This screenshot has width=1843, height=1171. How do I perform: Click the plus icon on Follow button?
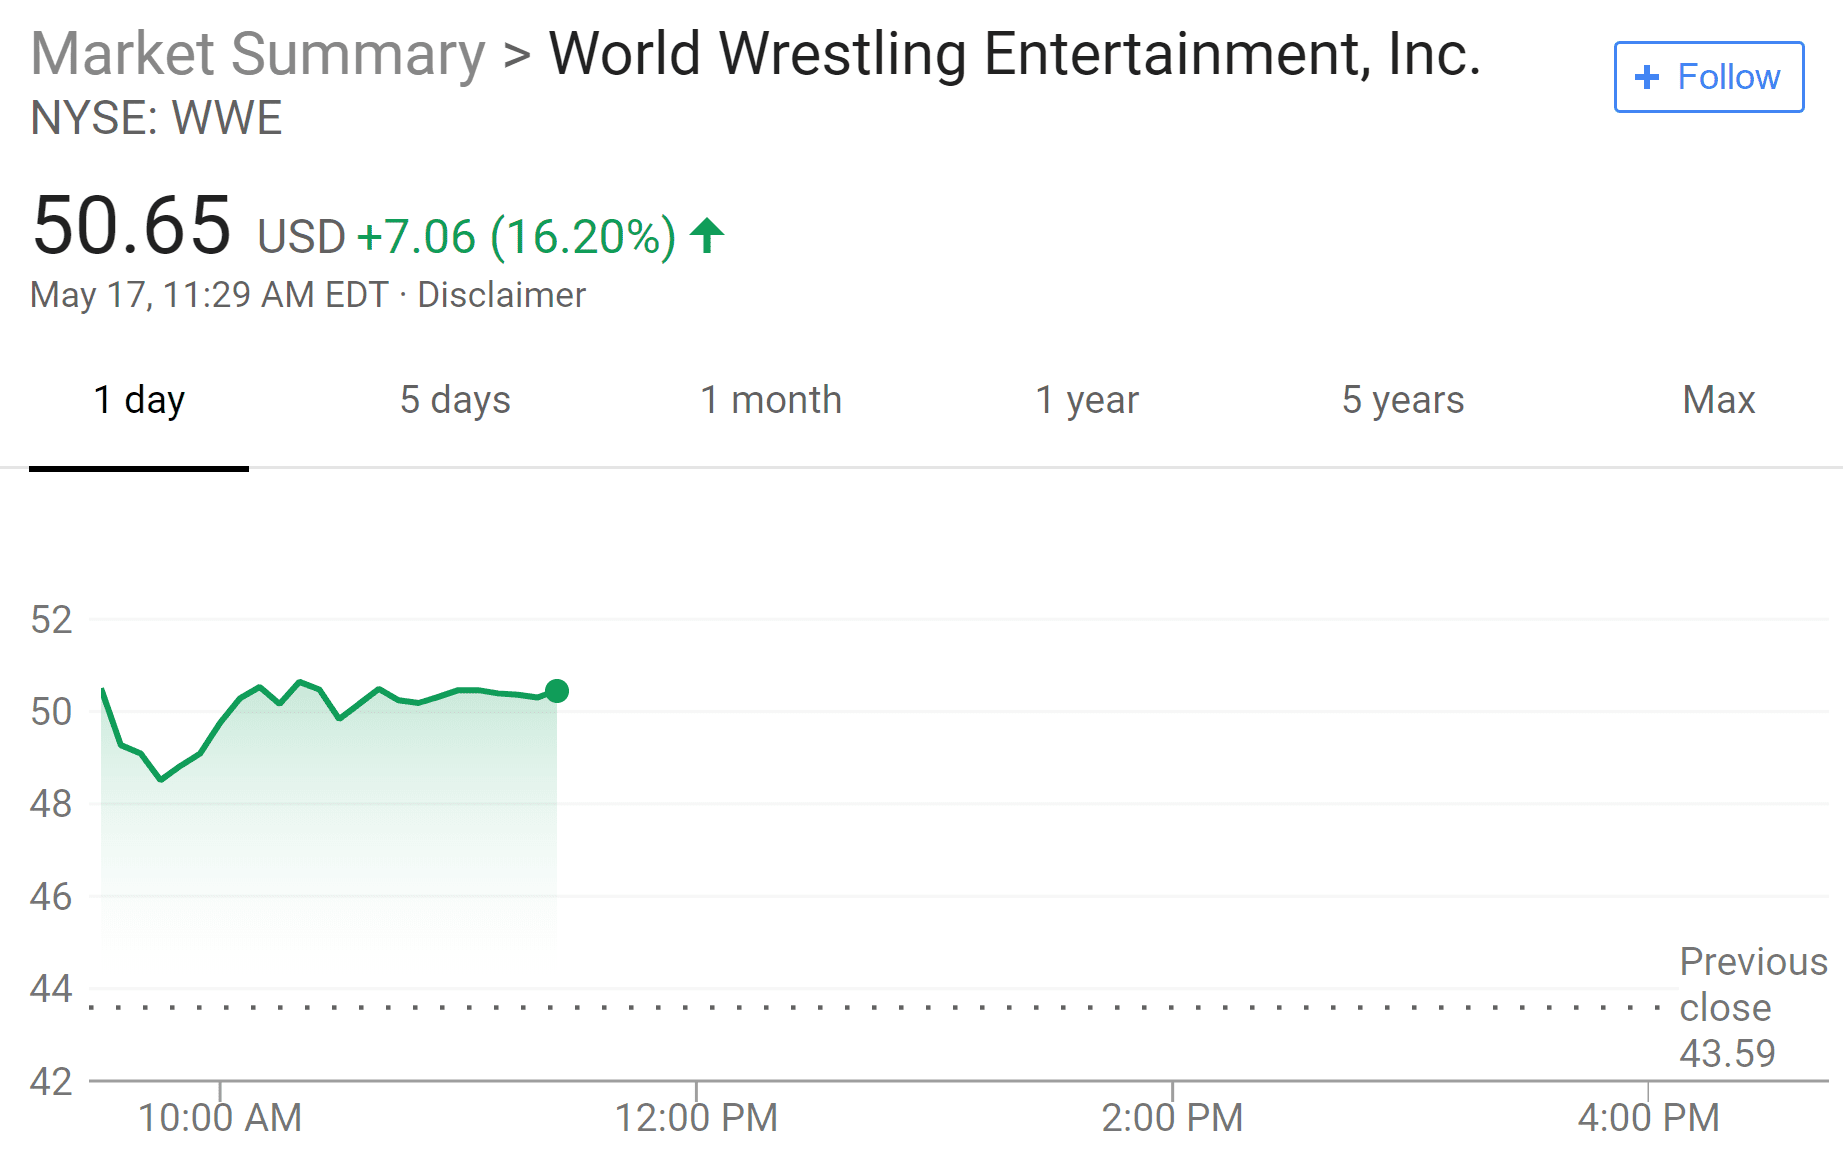pos(1646,77)
